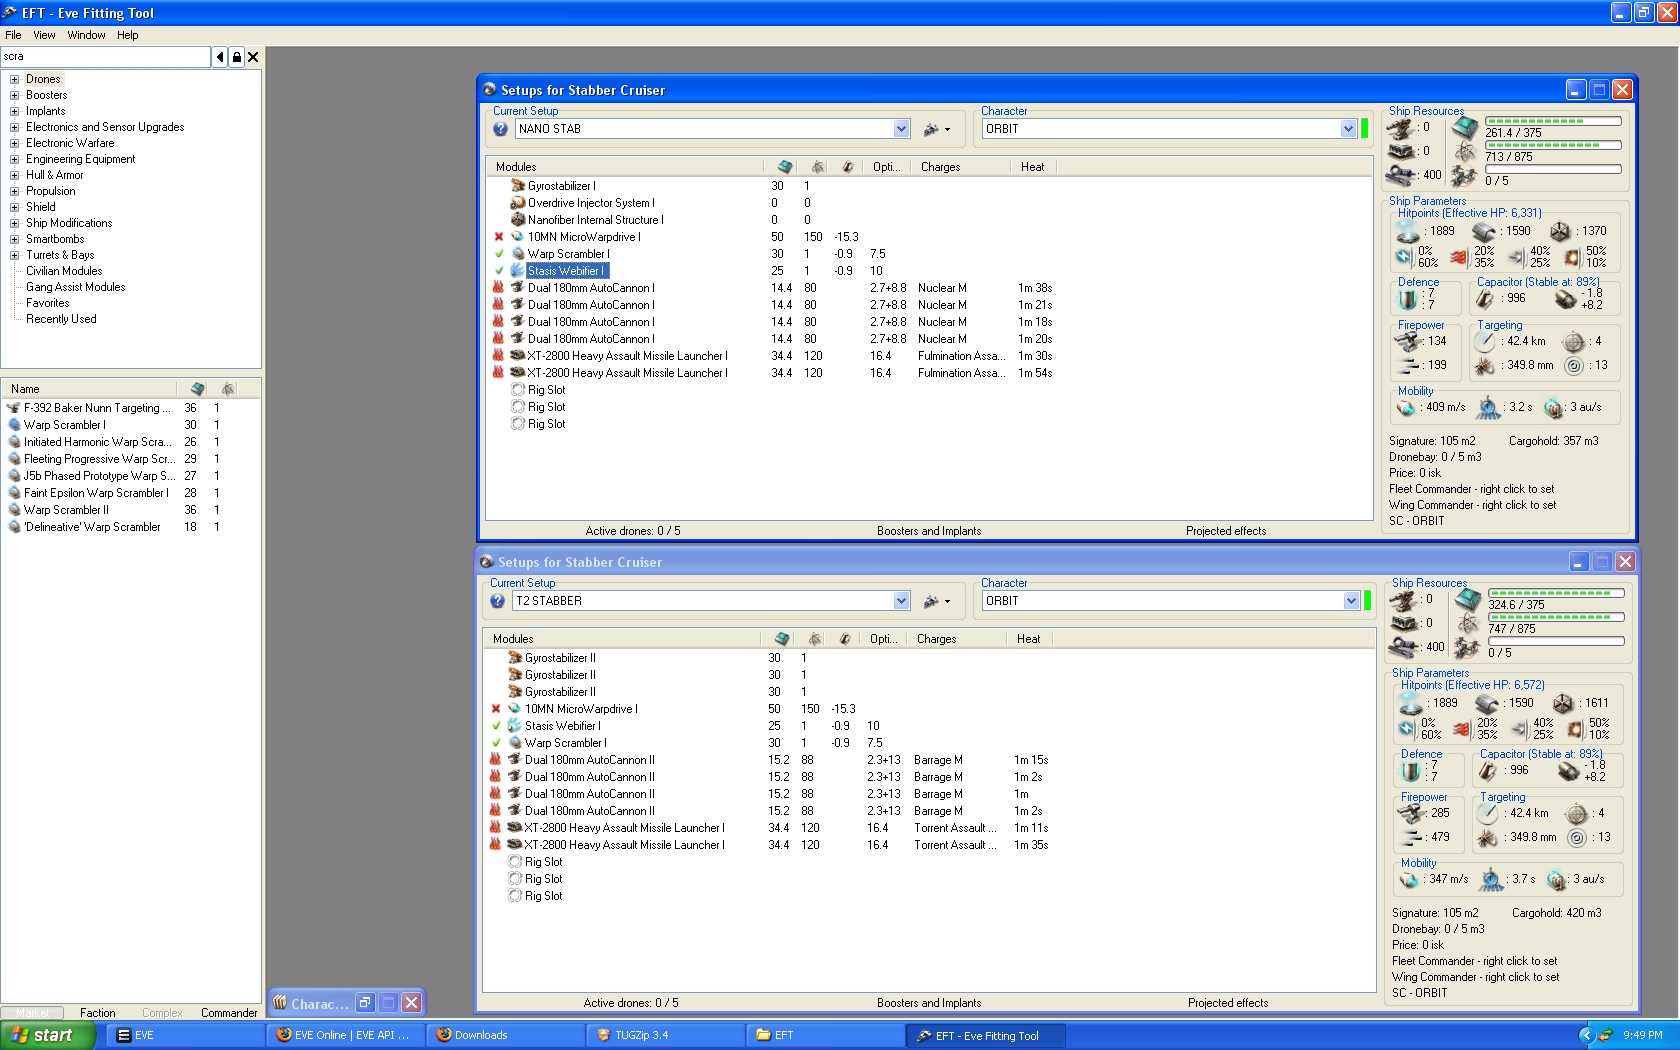Expand the Propulsion category

click(x=14, y=191)
